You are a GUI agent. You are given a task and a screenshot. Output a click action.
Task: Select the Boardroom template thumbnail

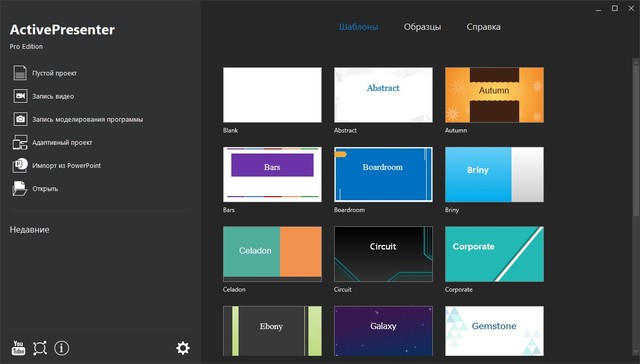(383, 175)
